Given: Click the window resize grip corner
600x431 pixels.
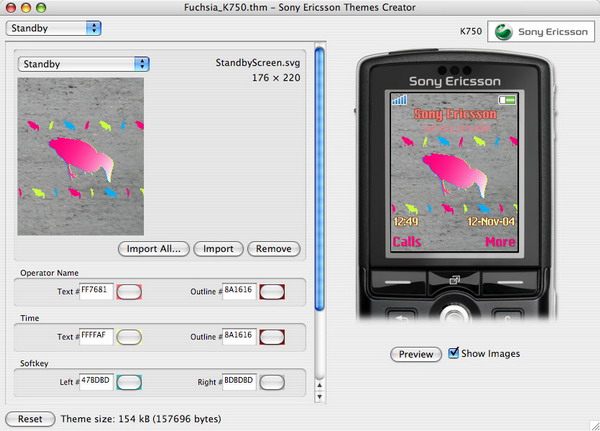Looking at the screenshot, I should [x=594, y=425].
